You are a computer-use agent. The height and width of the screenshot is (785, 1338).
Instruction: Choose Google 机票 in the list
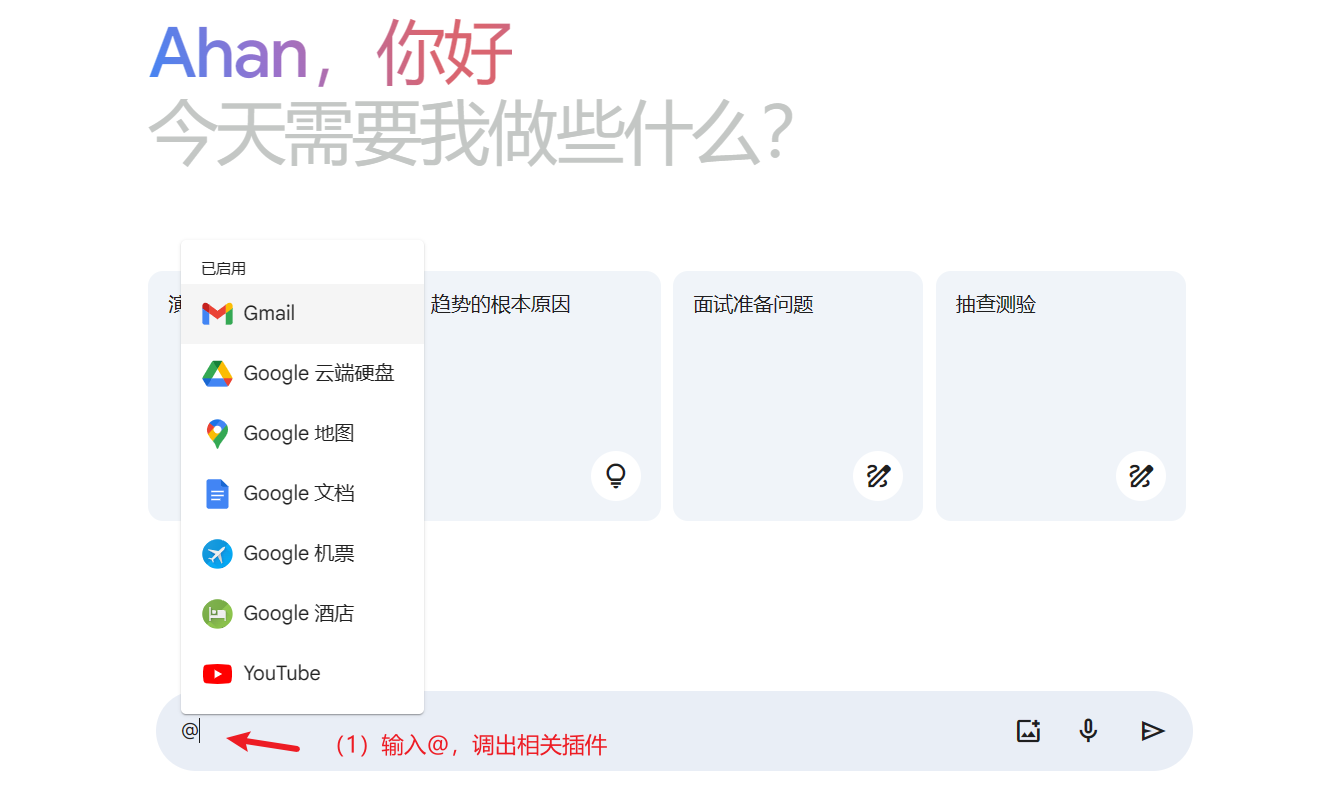pos(302,553)
